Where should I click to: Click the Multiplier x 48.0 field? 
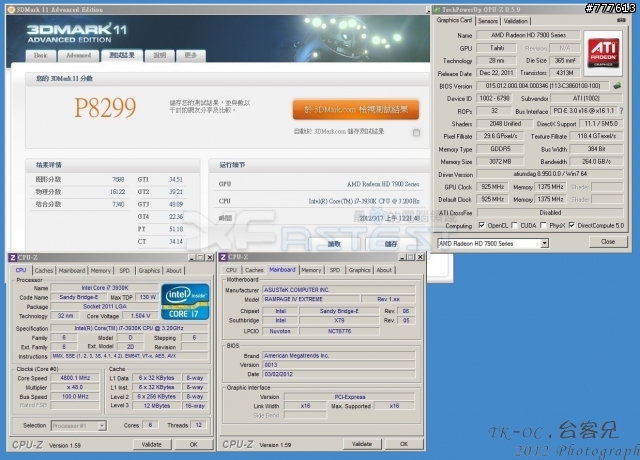click(75, 387)
